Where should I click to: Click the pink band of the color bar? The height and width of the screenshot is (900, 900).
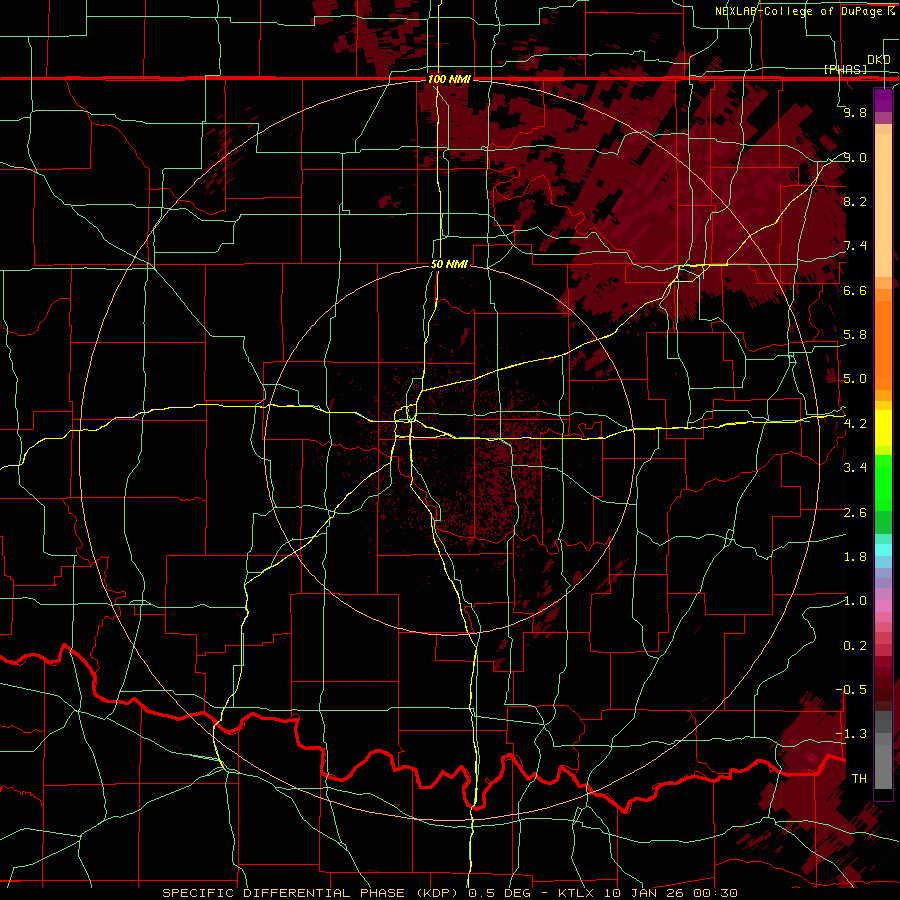coord(883,606)
